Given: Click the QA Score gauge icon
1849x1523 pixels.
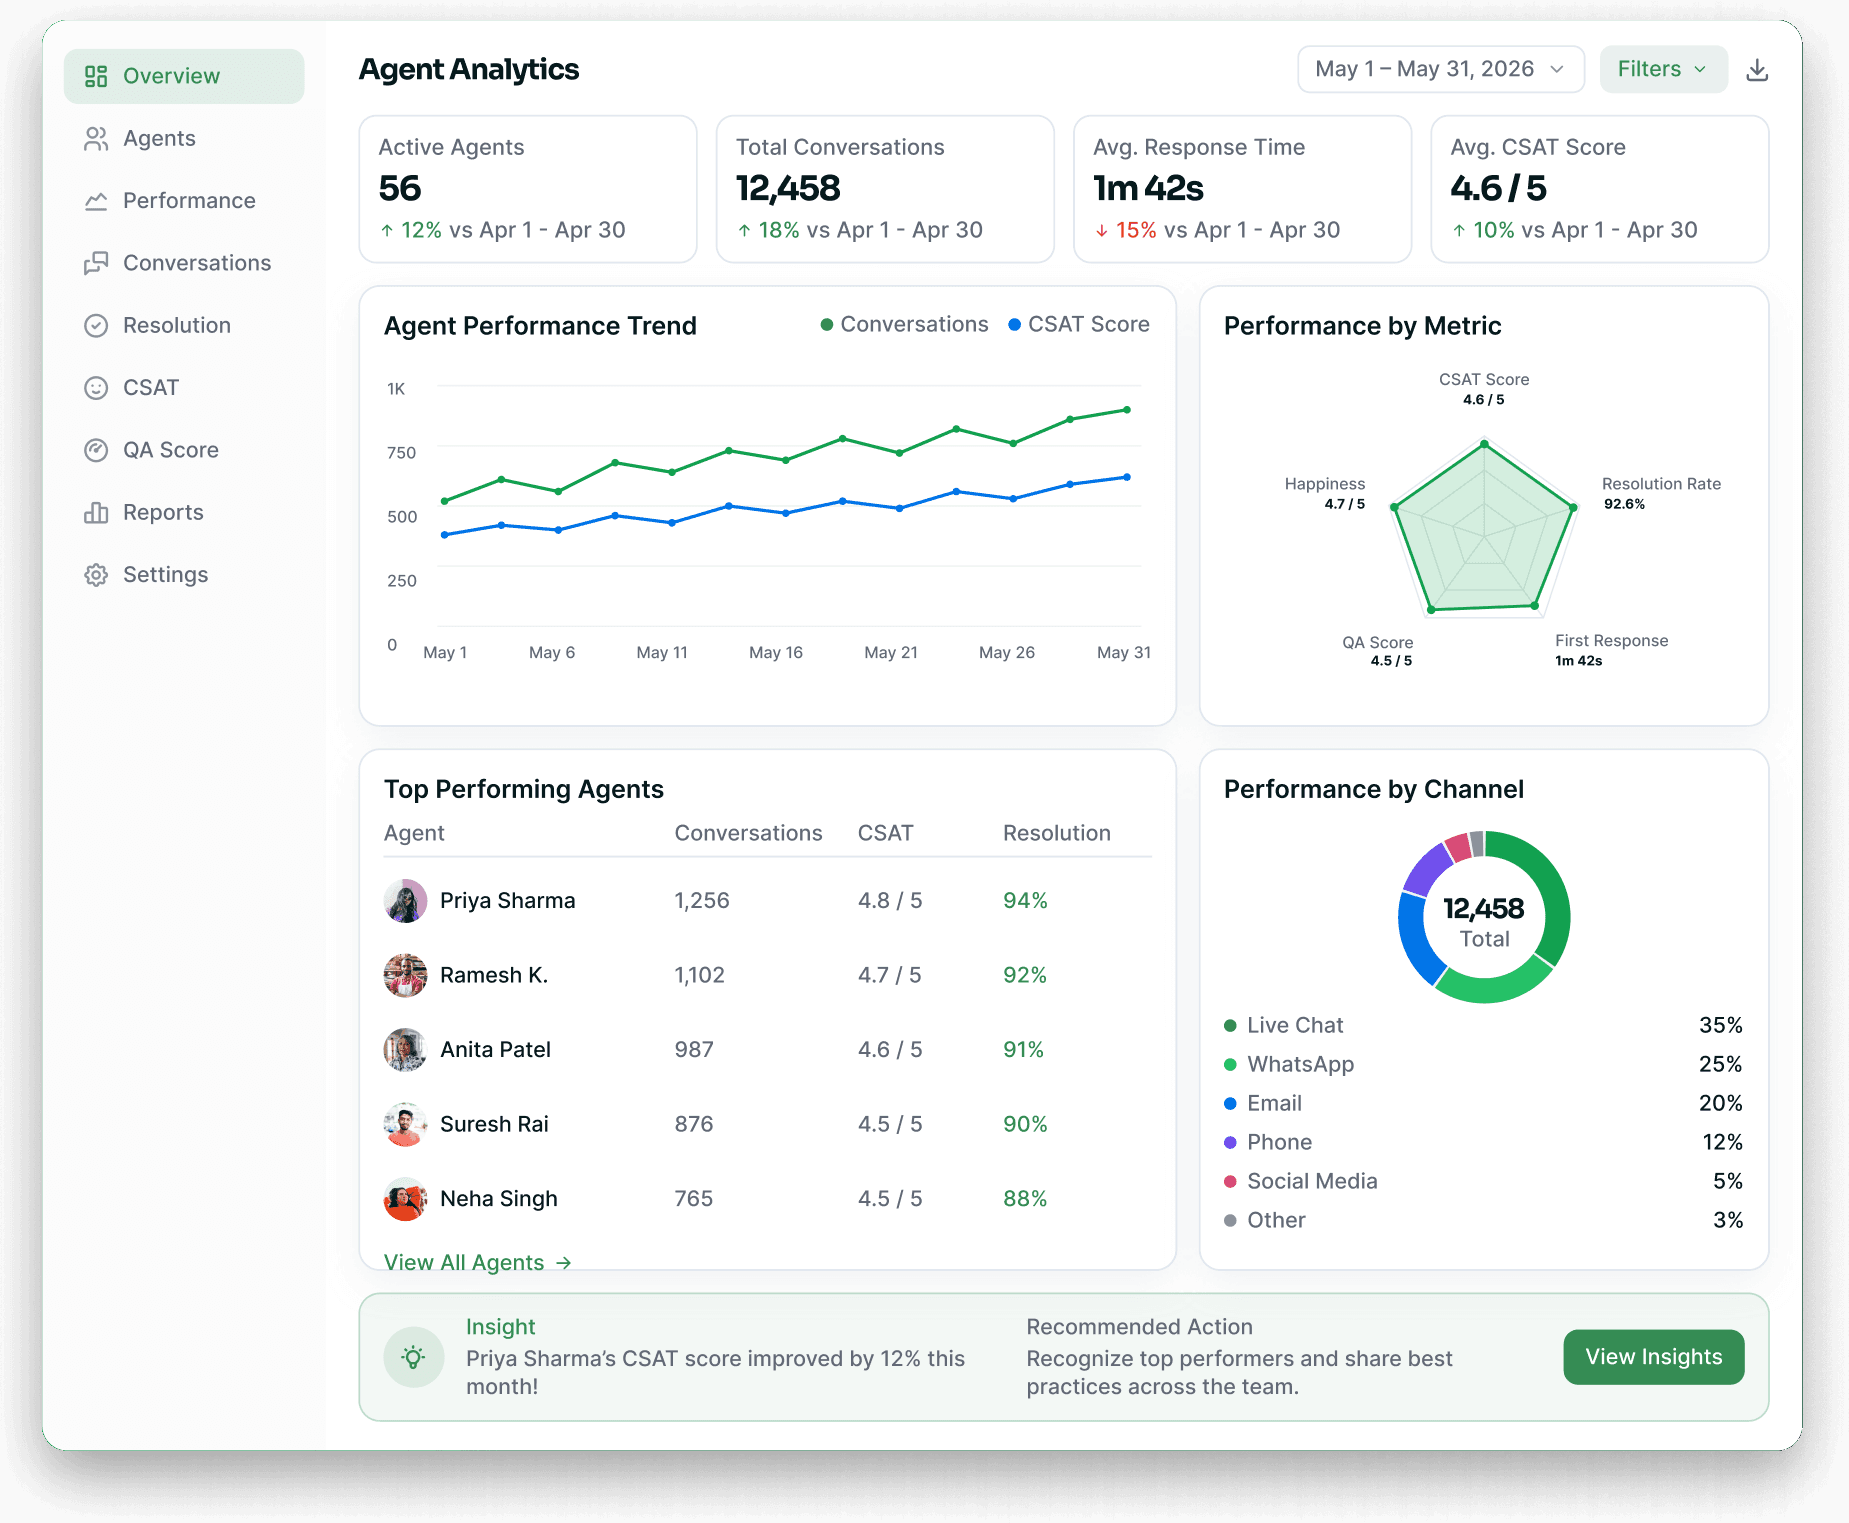Looking at the screenshot, I should (96, 450).
